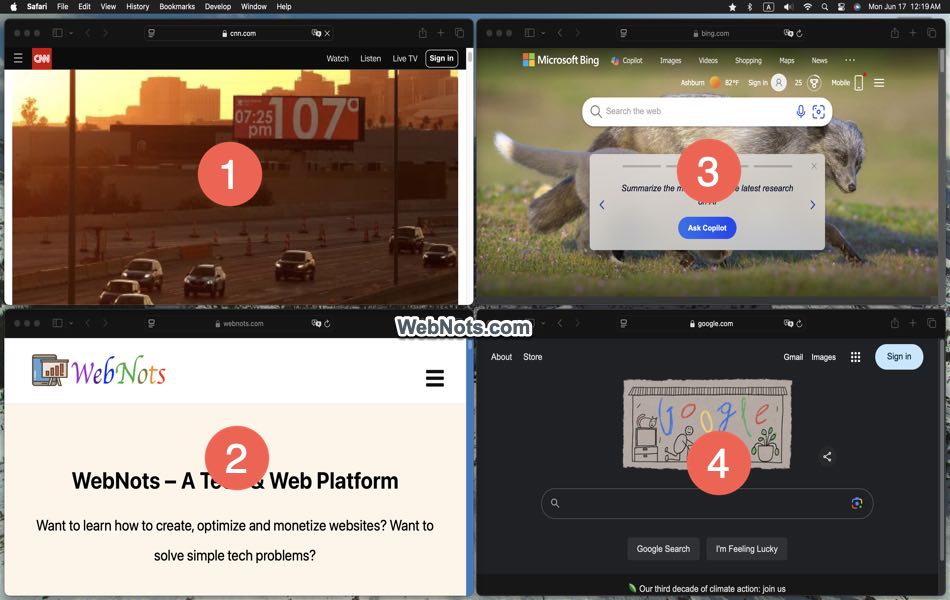Image resolution: width=950 pixels, height=600 pixels.
Task: Click Share icon in cnn.com window
Action: (422, 33)
